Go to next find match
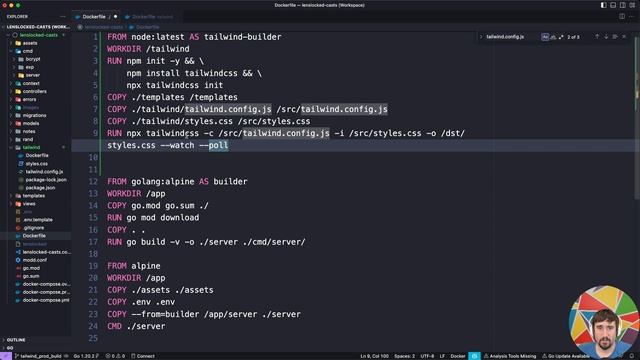Screen dimensions: 640x360 tap(606, 37)
